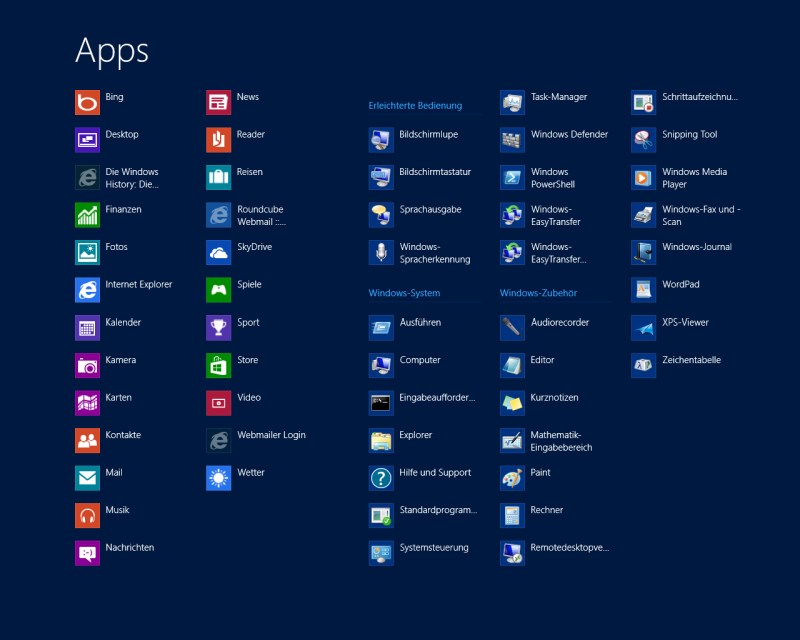Open Windows-Spracherkennung microphone icon

(381, 253)
